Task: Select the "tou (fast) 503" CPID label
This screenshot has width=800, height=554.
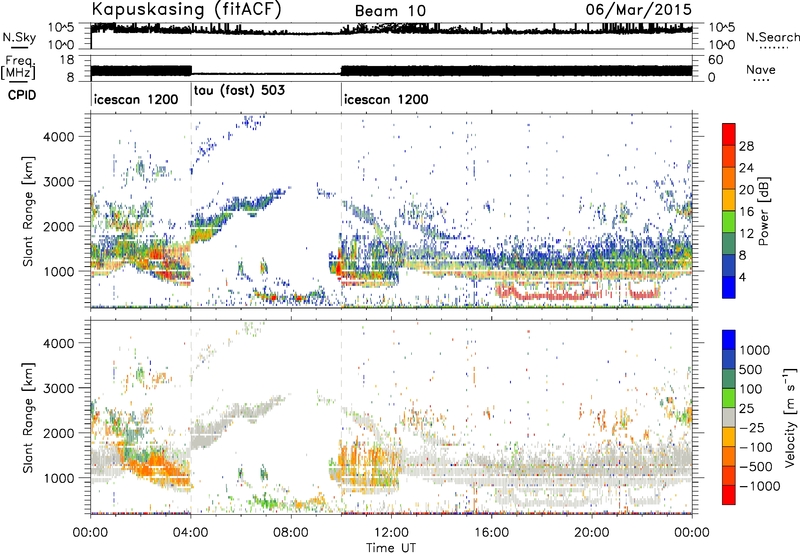Action: [239, 91]
